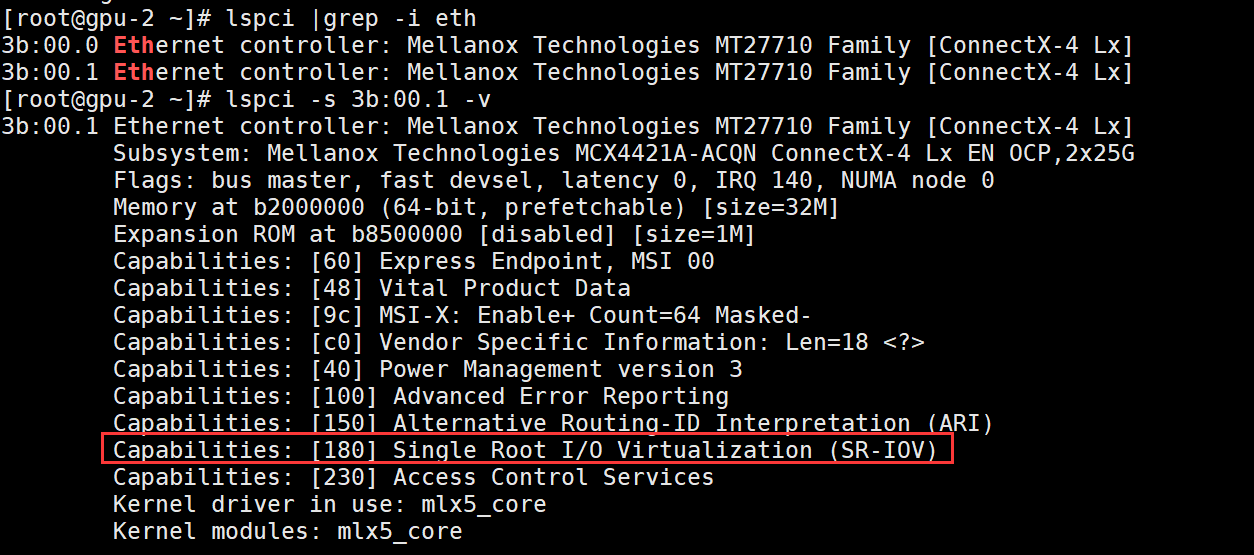Click the '3b:00.0' PCI address
Viewport: 1254px width, 555px height.
pyautogui.click(x=50, y=45)
